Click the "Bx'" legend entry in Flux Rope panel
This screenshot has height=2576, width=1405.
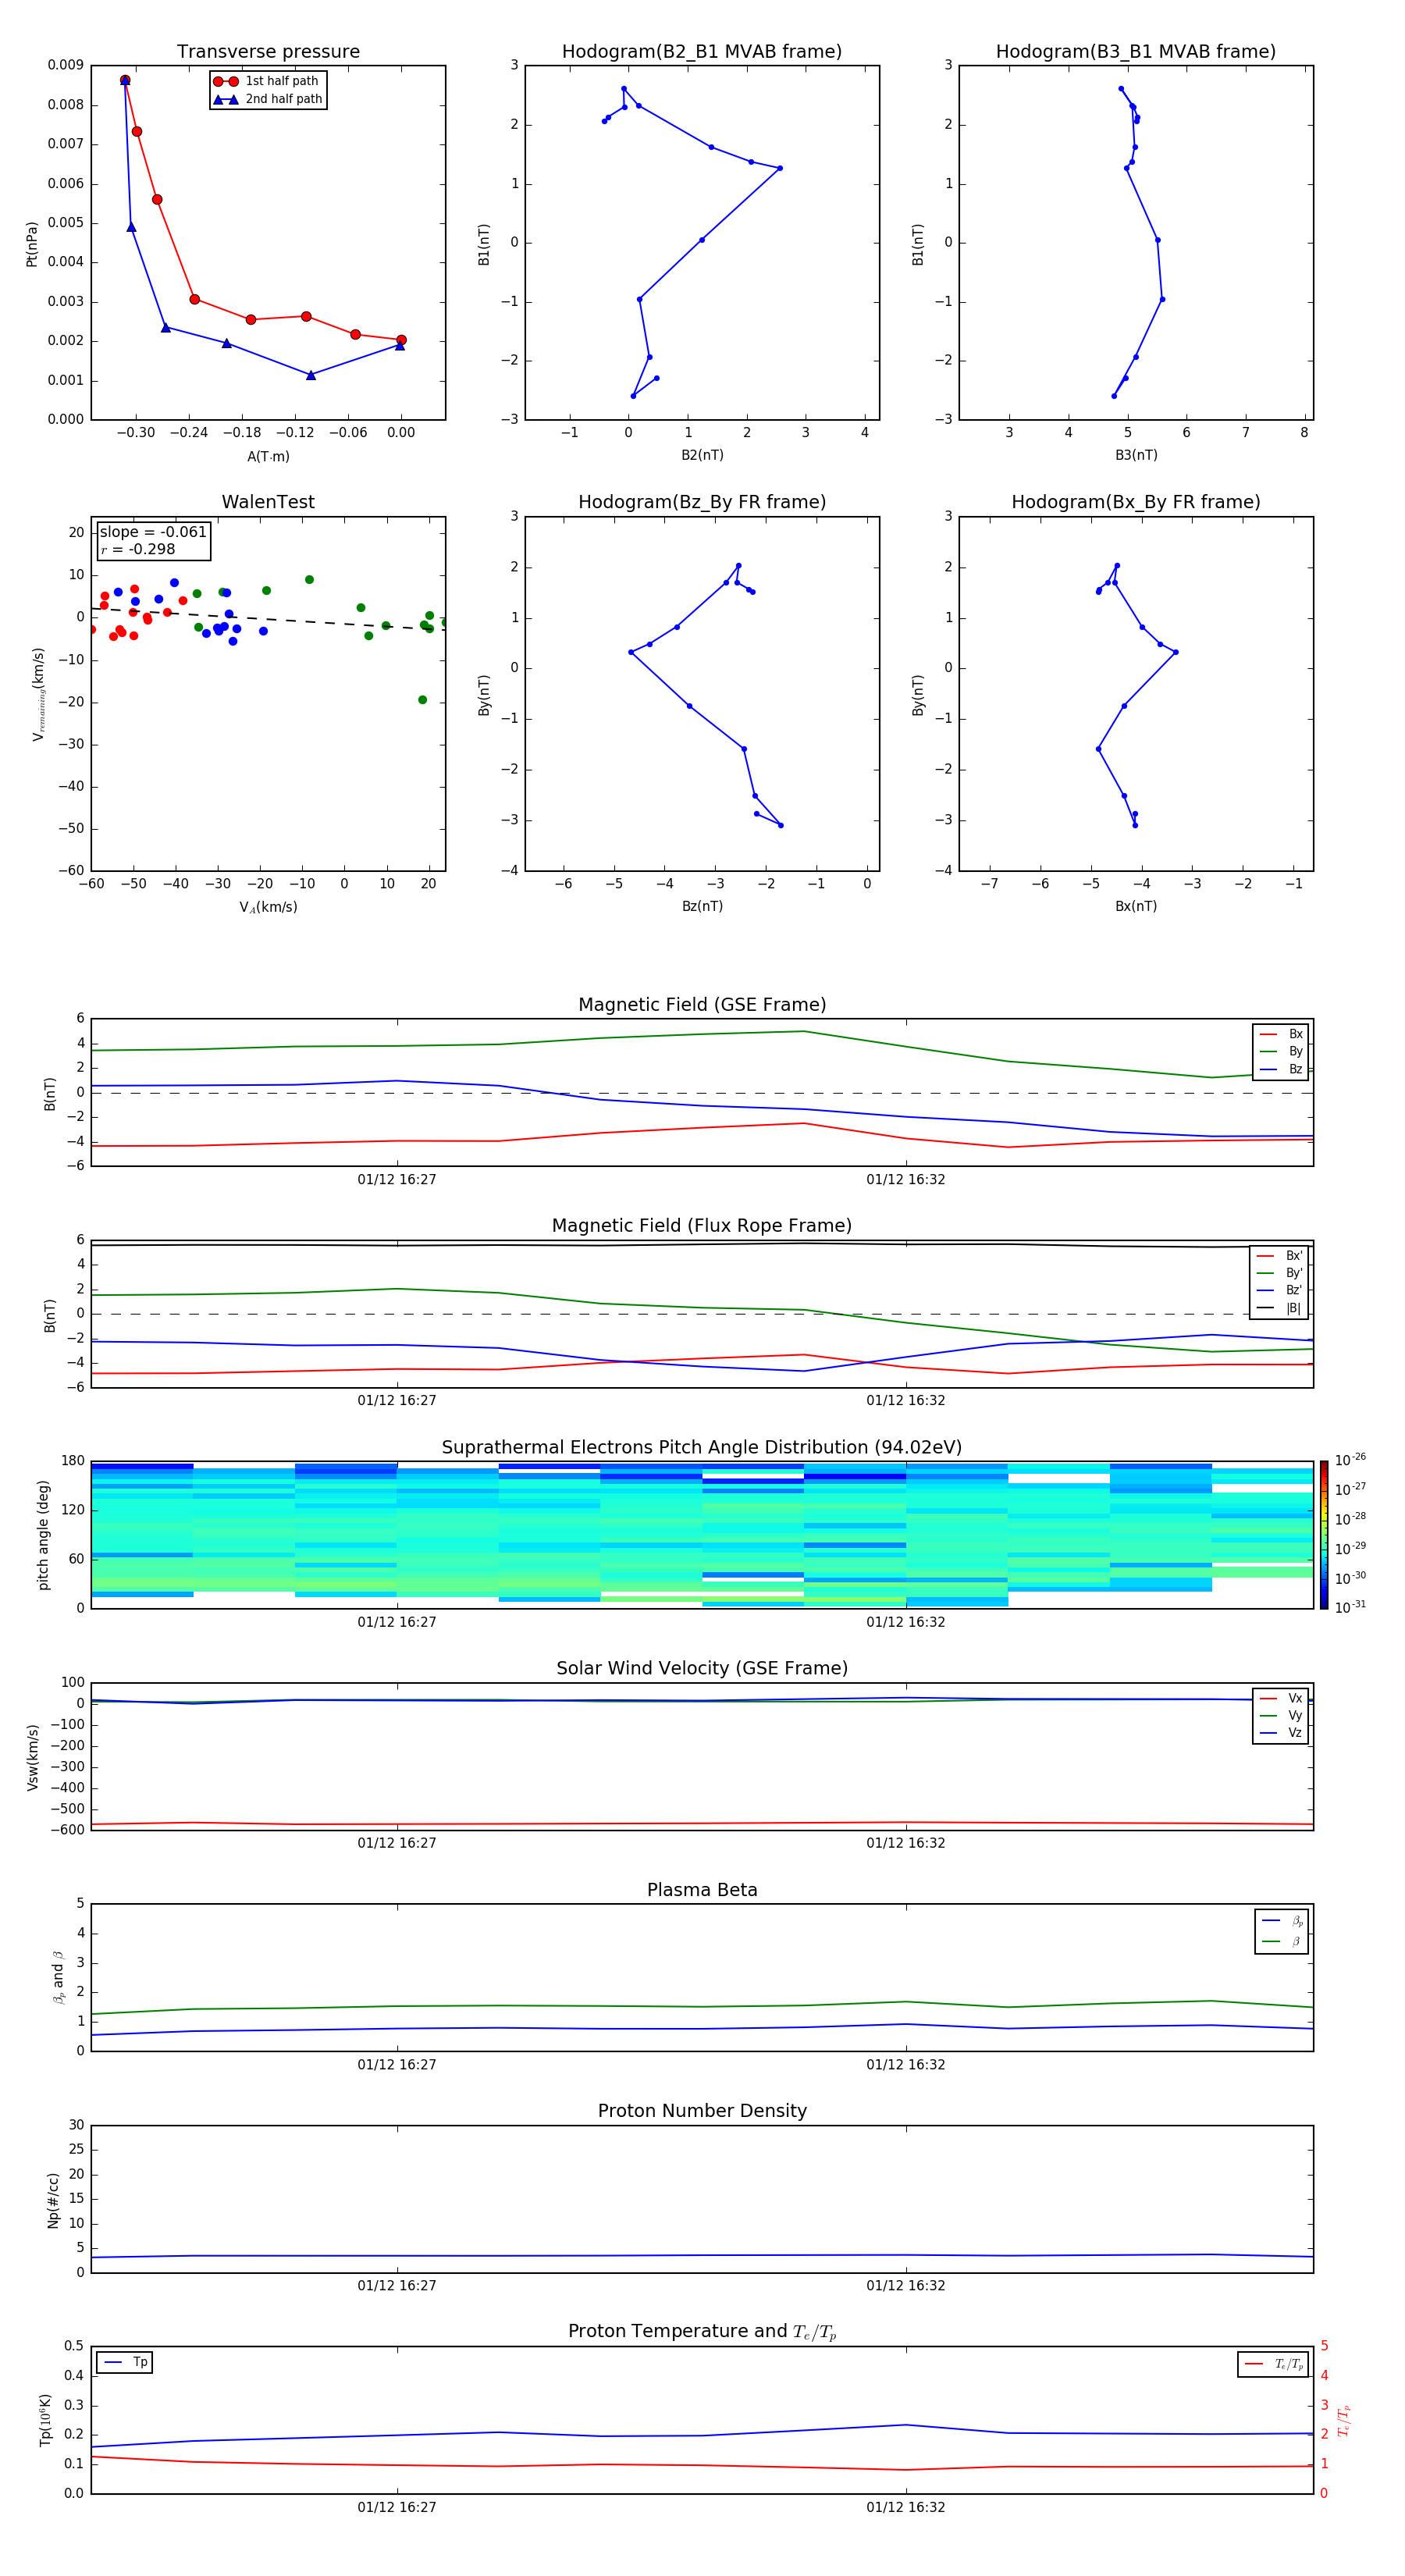click(1280, 1256)
